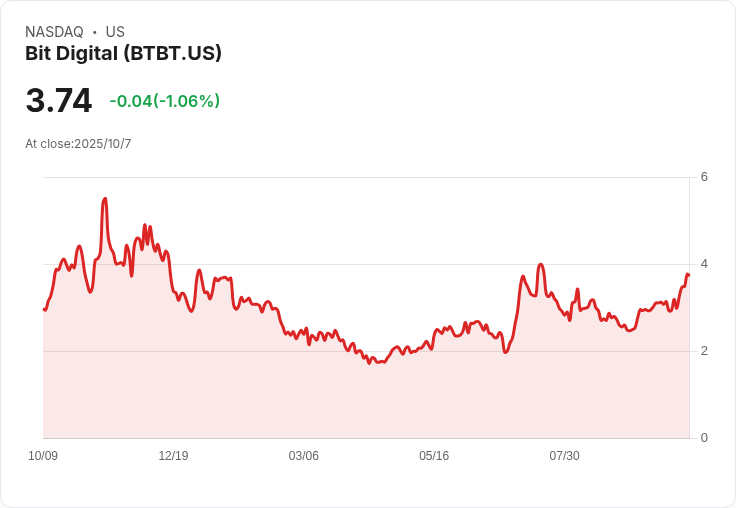Screen dimensions: 736x508
Task: Click the leftmost start of the price line
Action: [44, 309]
